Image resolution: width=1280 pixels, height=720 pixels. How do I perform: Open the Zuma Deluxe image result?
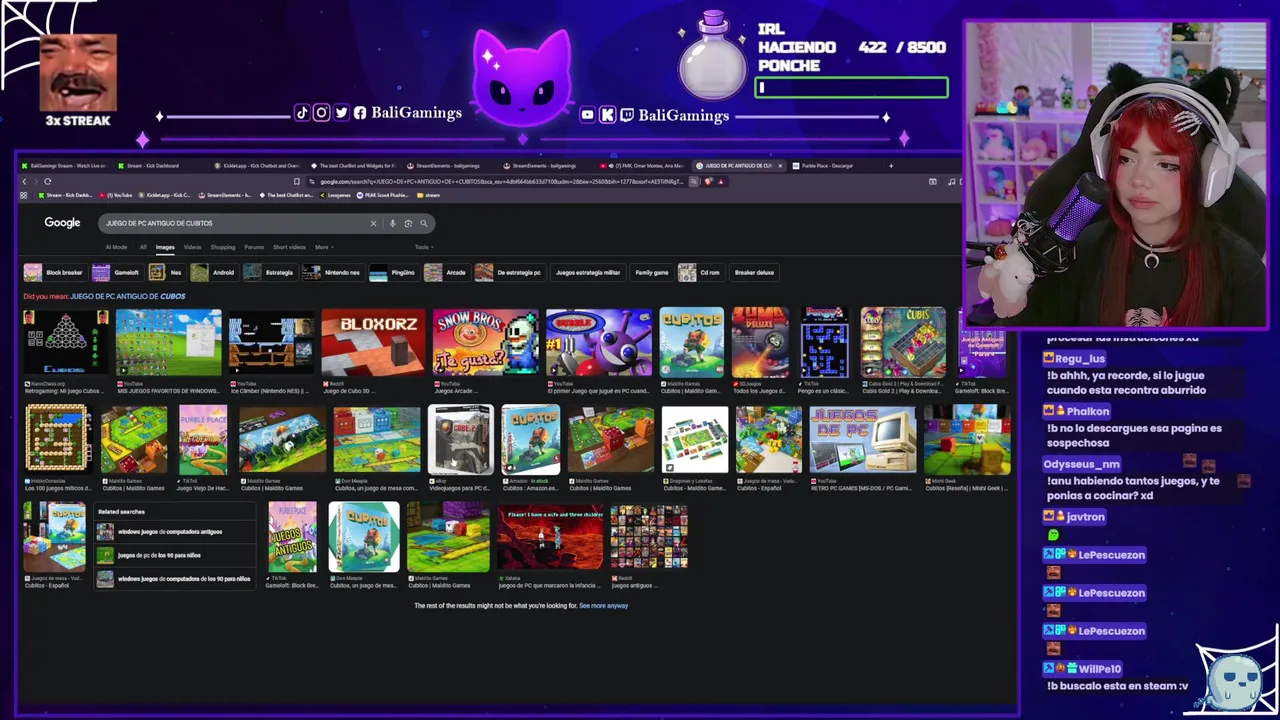point(760,341)
